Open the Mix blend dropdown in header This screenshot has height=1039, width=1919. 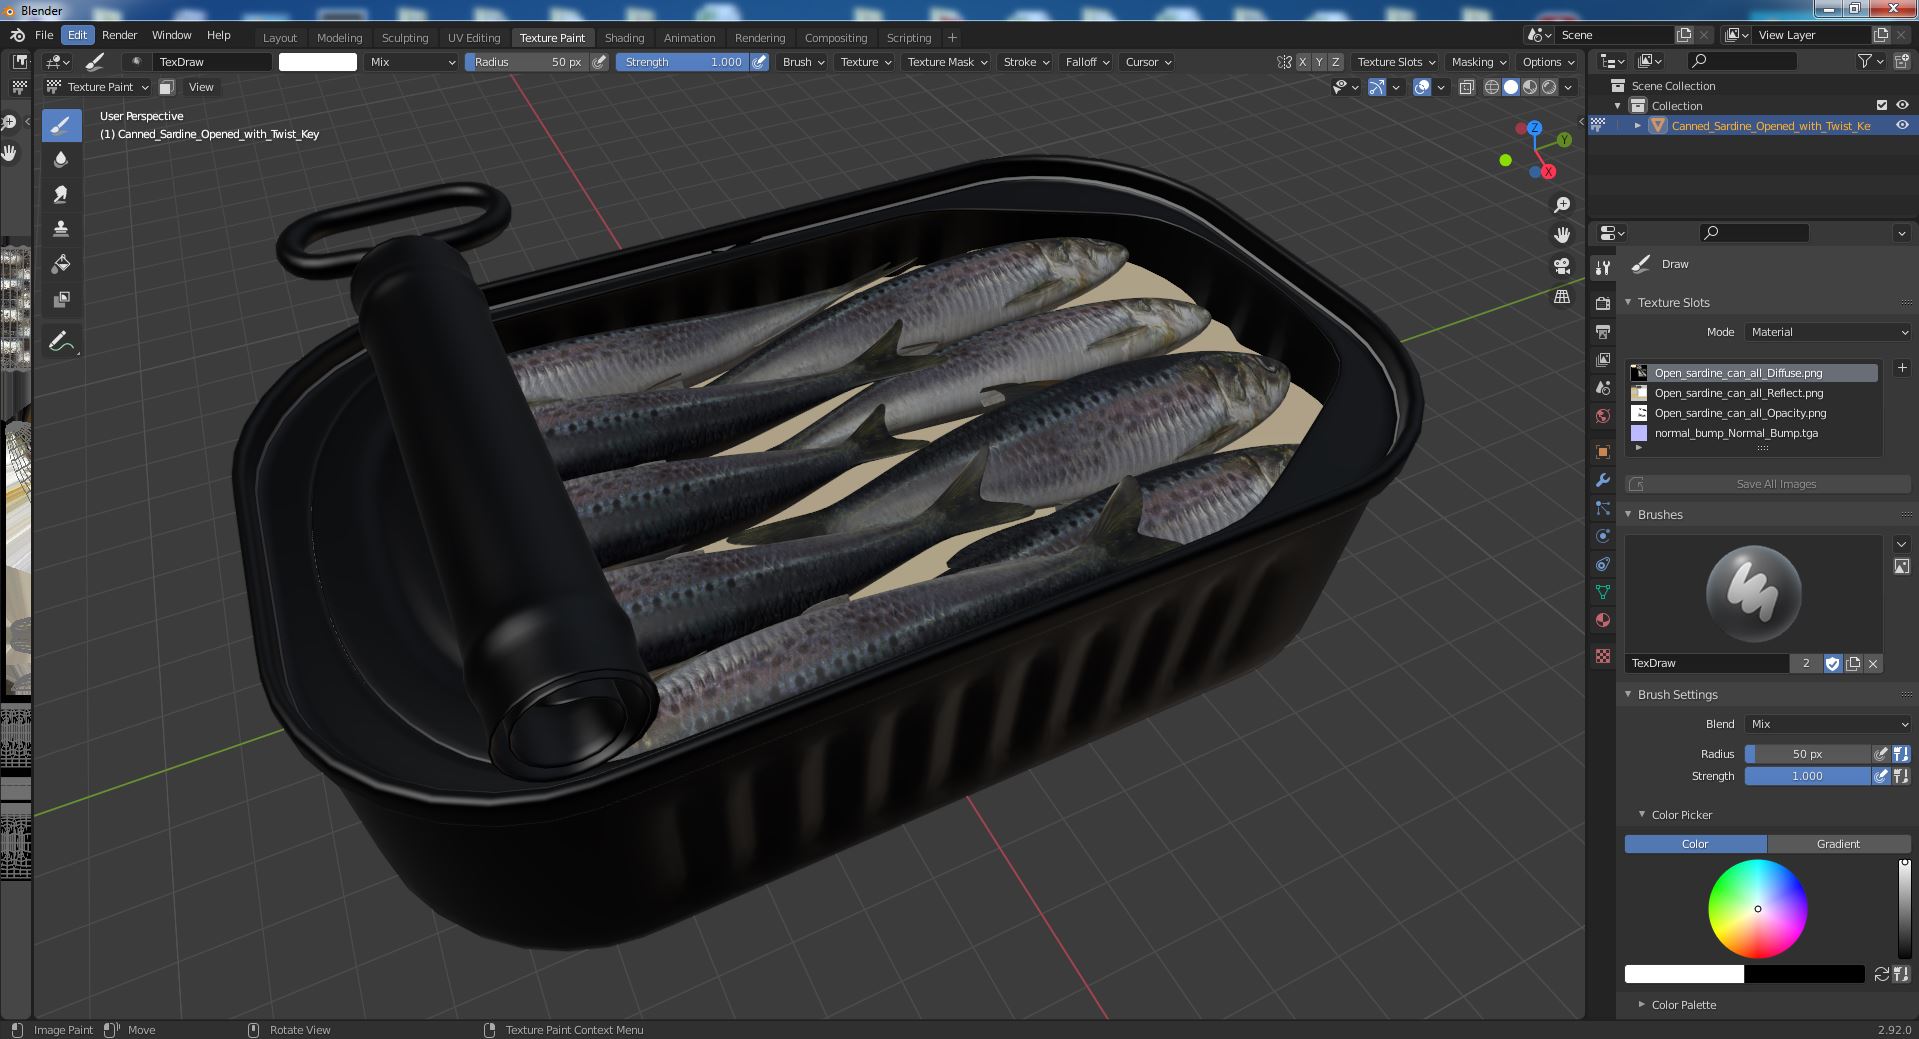(412, 62)
